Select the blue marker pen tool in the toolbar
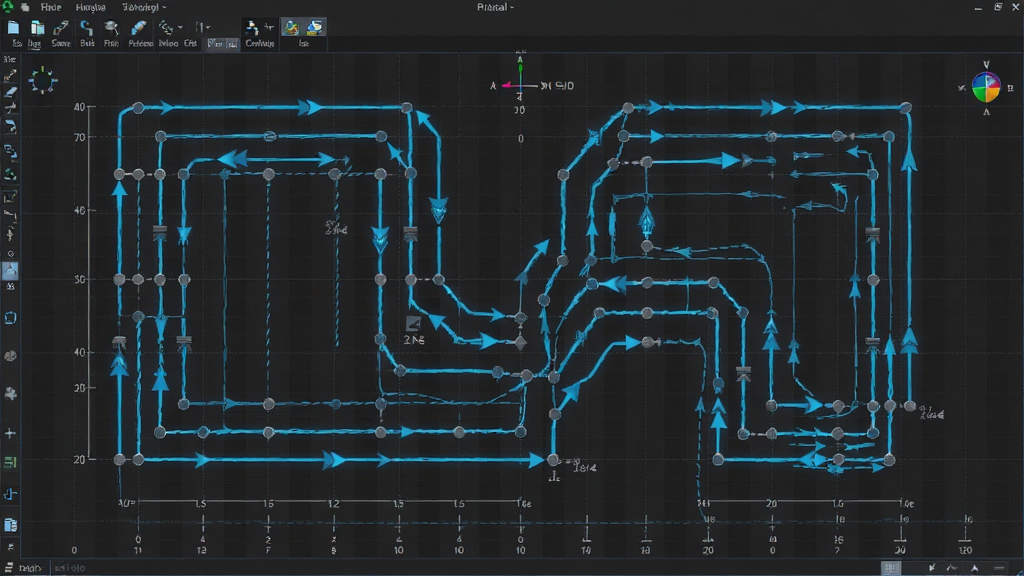 coord(138,27)
